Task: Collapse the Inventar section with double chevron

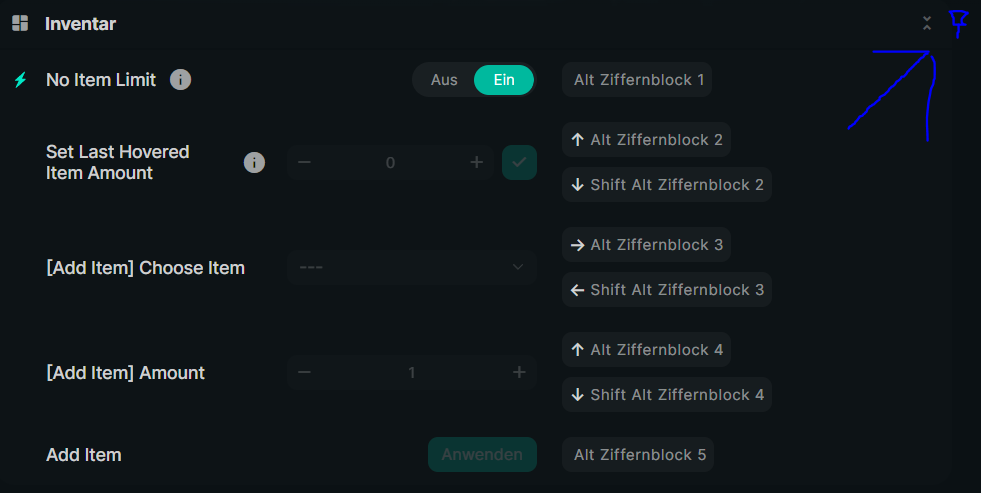Action: pos(927,23)
